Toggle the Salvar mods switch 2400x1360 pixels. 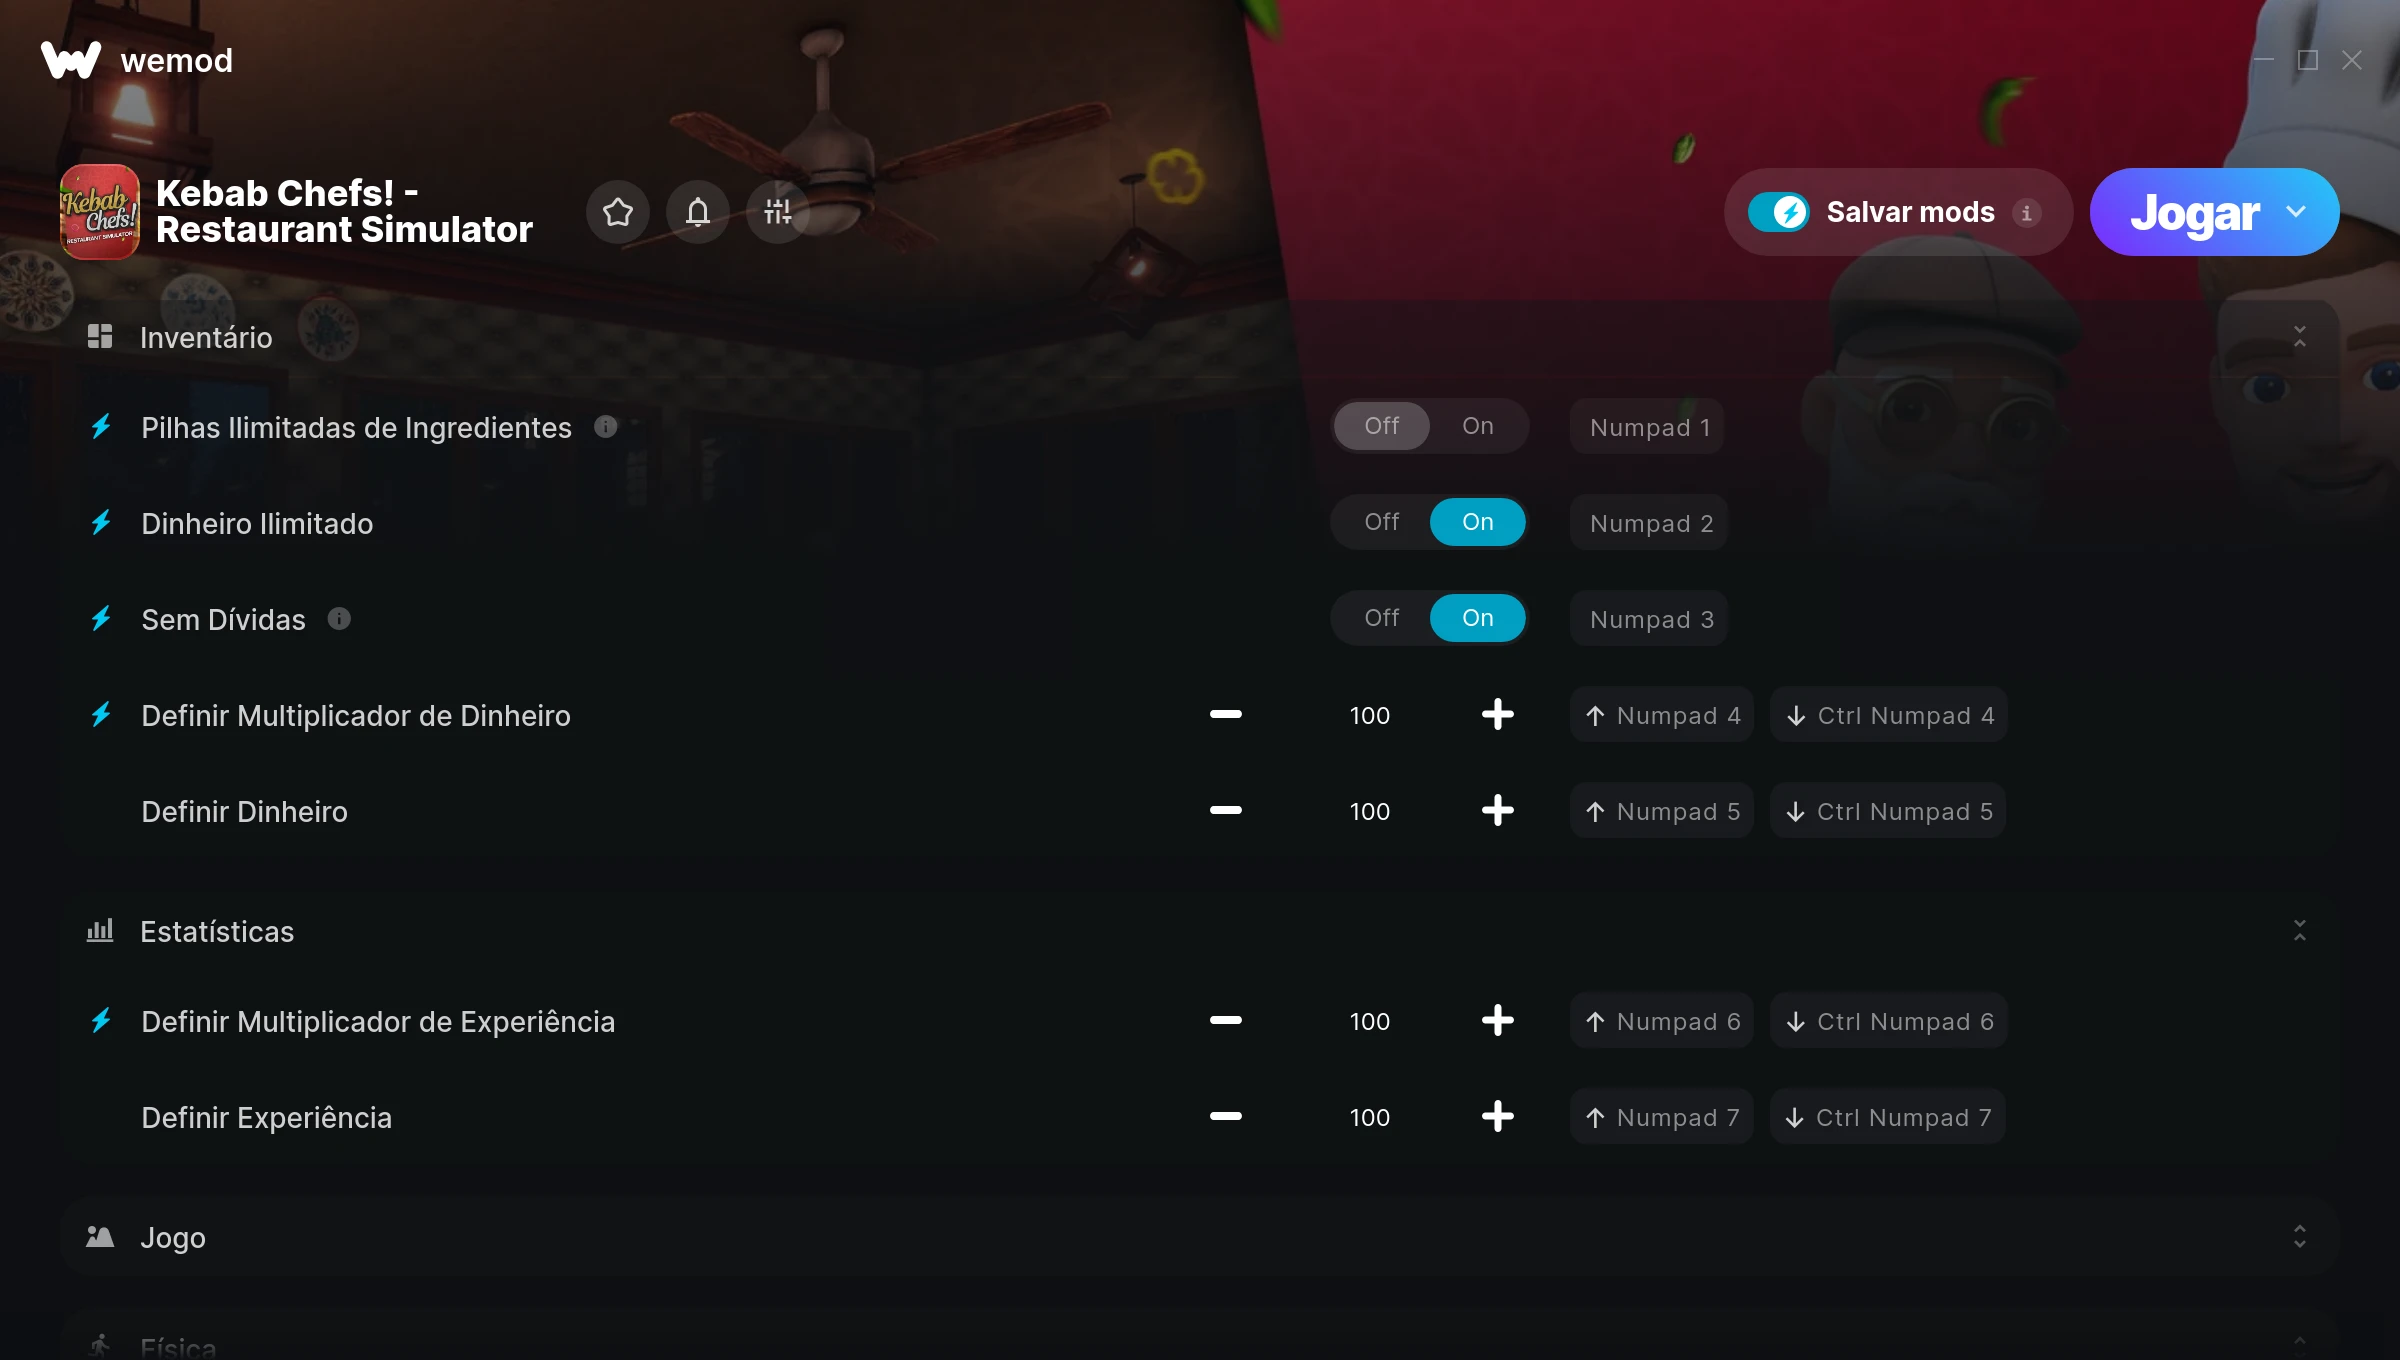1779,212
